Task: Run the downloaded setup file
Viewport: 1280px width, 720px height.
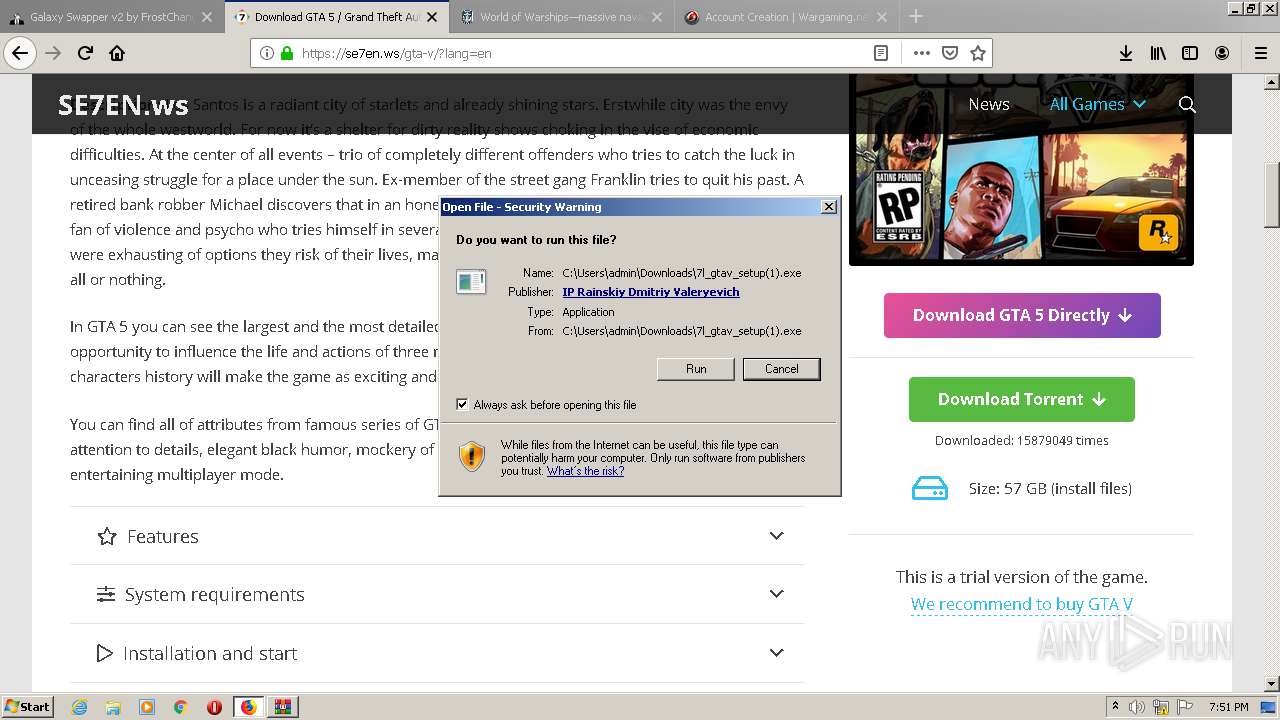Action: coord(696,369)
